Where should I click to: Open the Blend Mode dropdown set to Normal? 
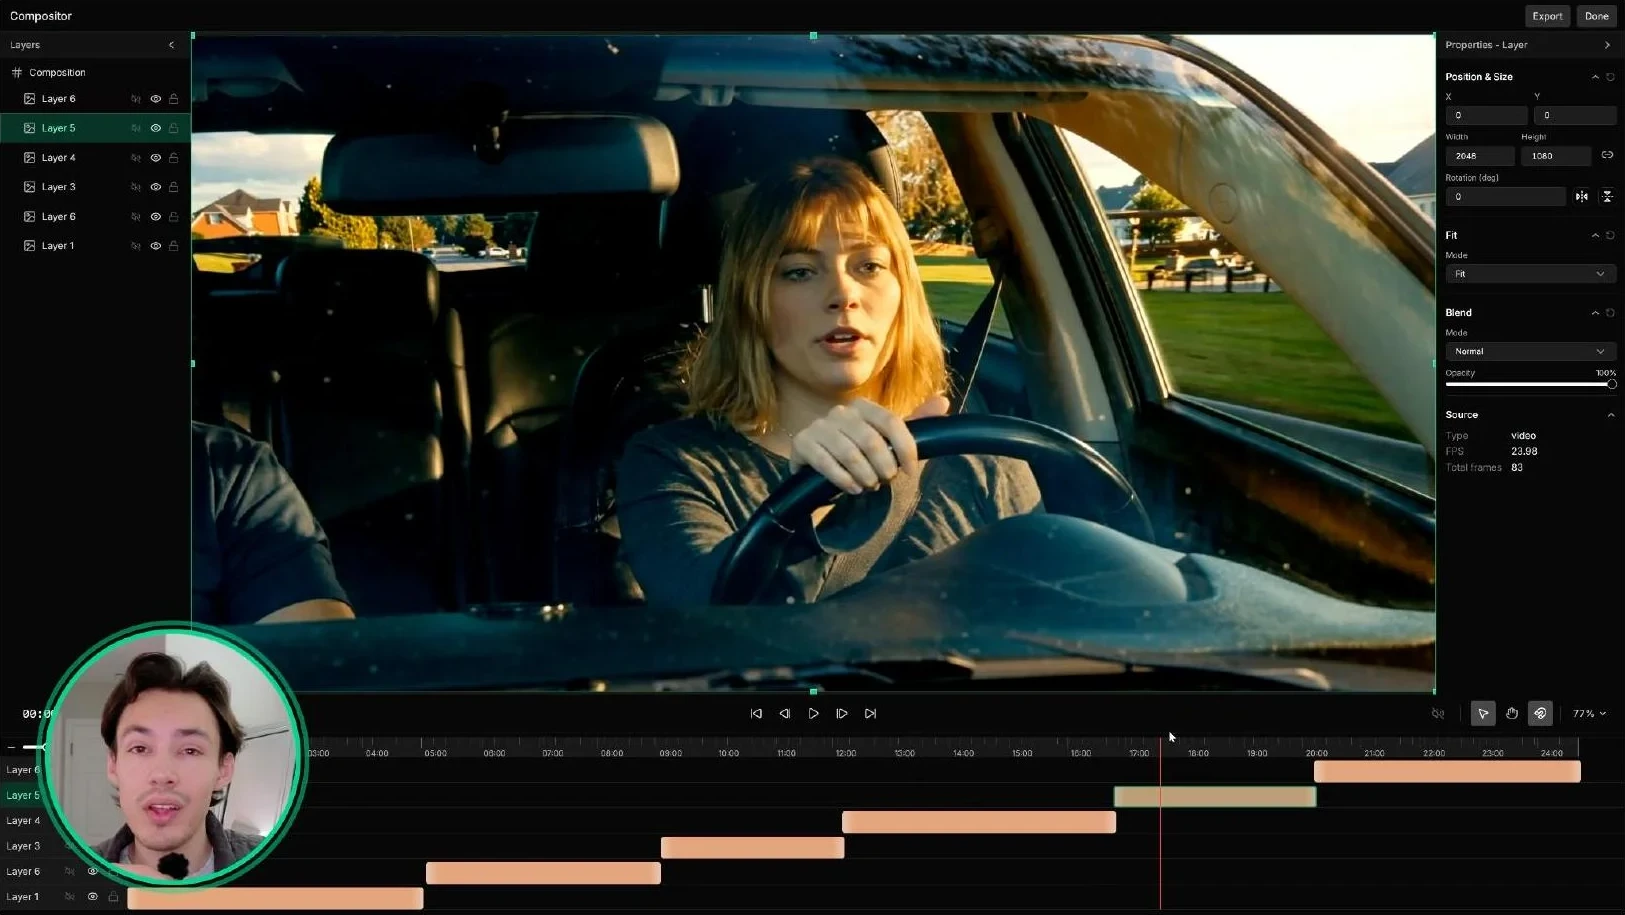[x=1530, y=352]
